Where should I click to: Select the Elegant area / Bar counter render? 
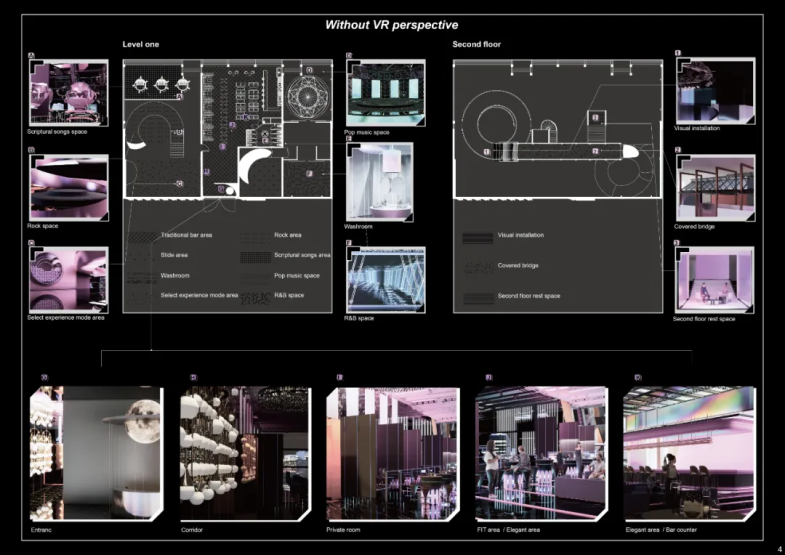tap(689, 453)
